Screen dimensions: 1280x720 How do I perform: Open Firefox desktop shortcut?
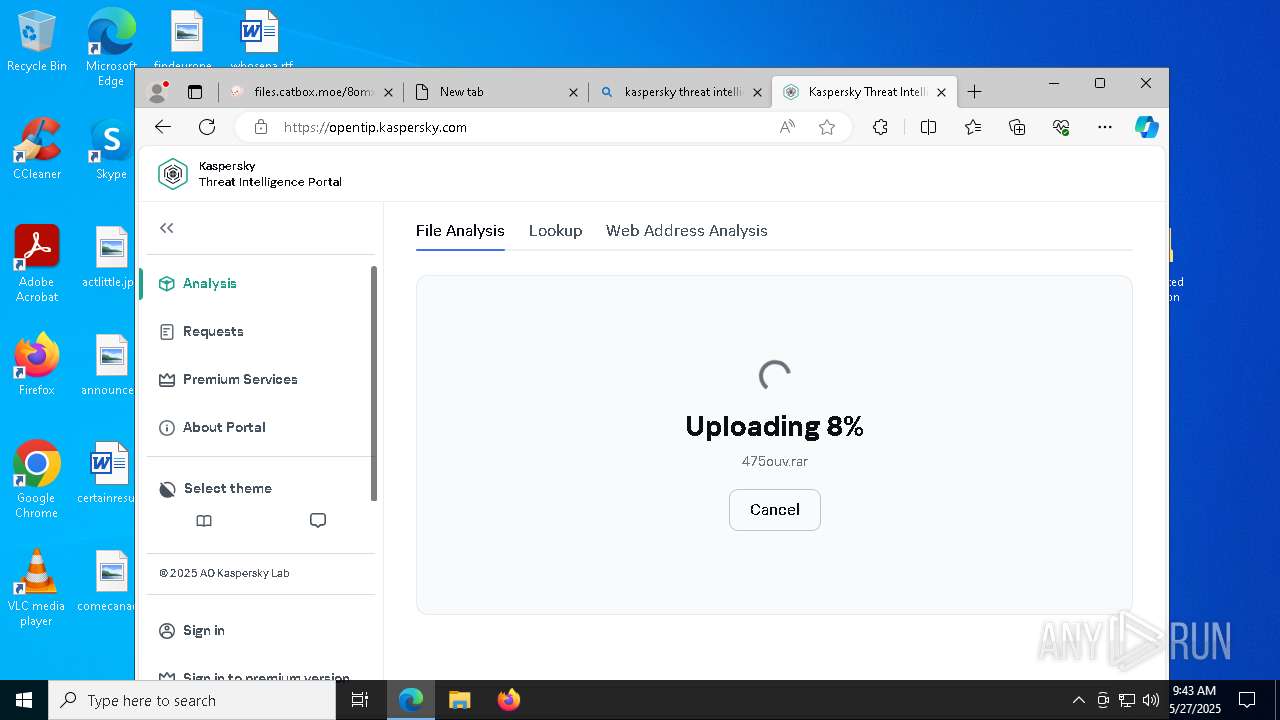[37, 364]
